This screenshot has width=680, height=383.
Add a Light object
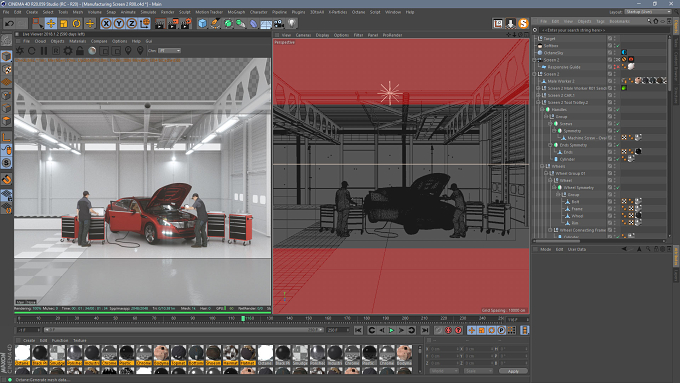pos(292,23)
